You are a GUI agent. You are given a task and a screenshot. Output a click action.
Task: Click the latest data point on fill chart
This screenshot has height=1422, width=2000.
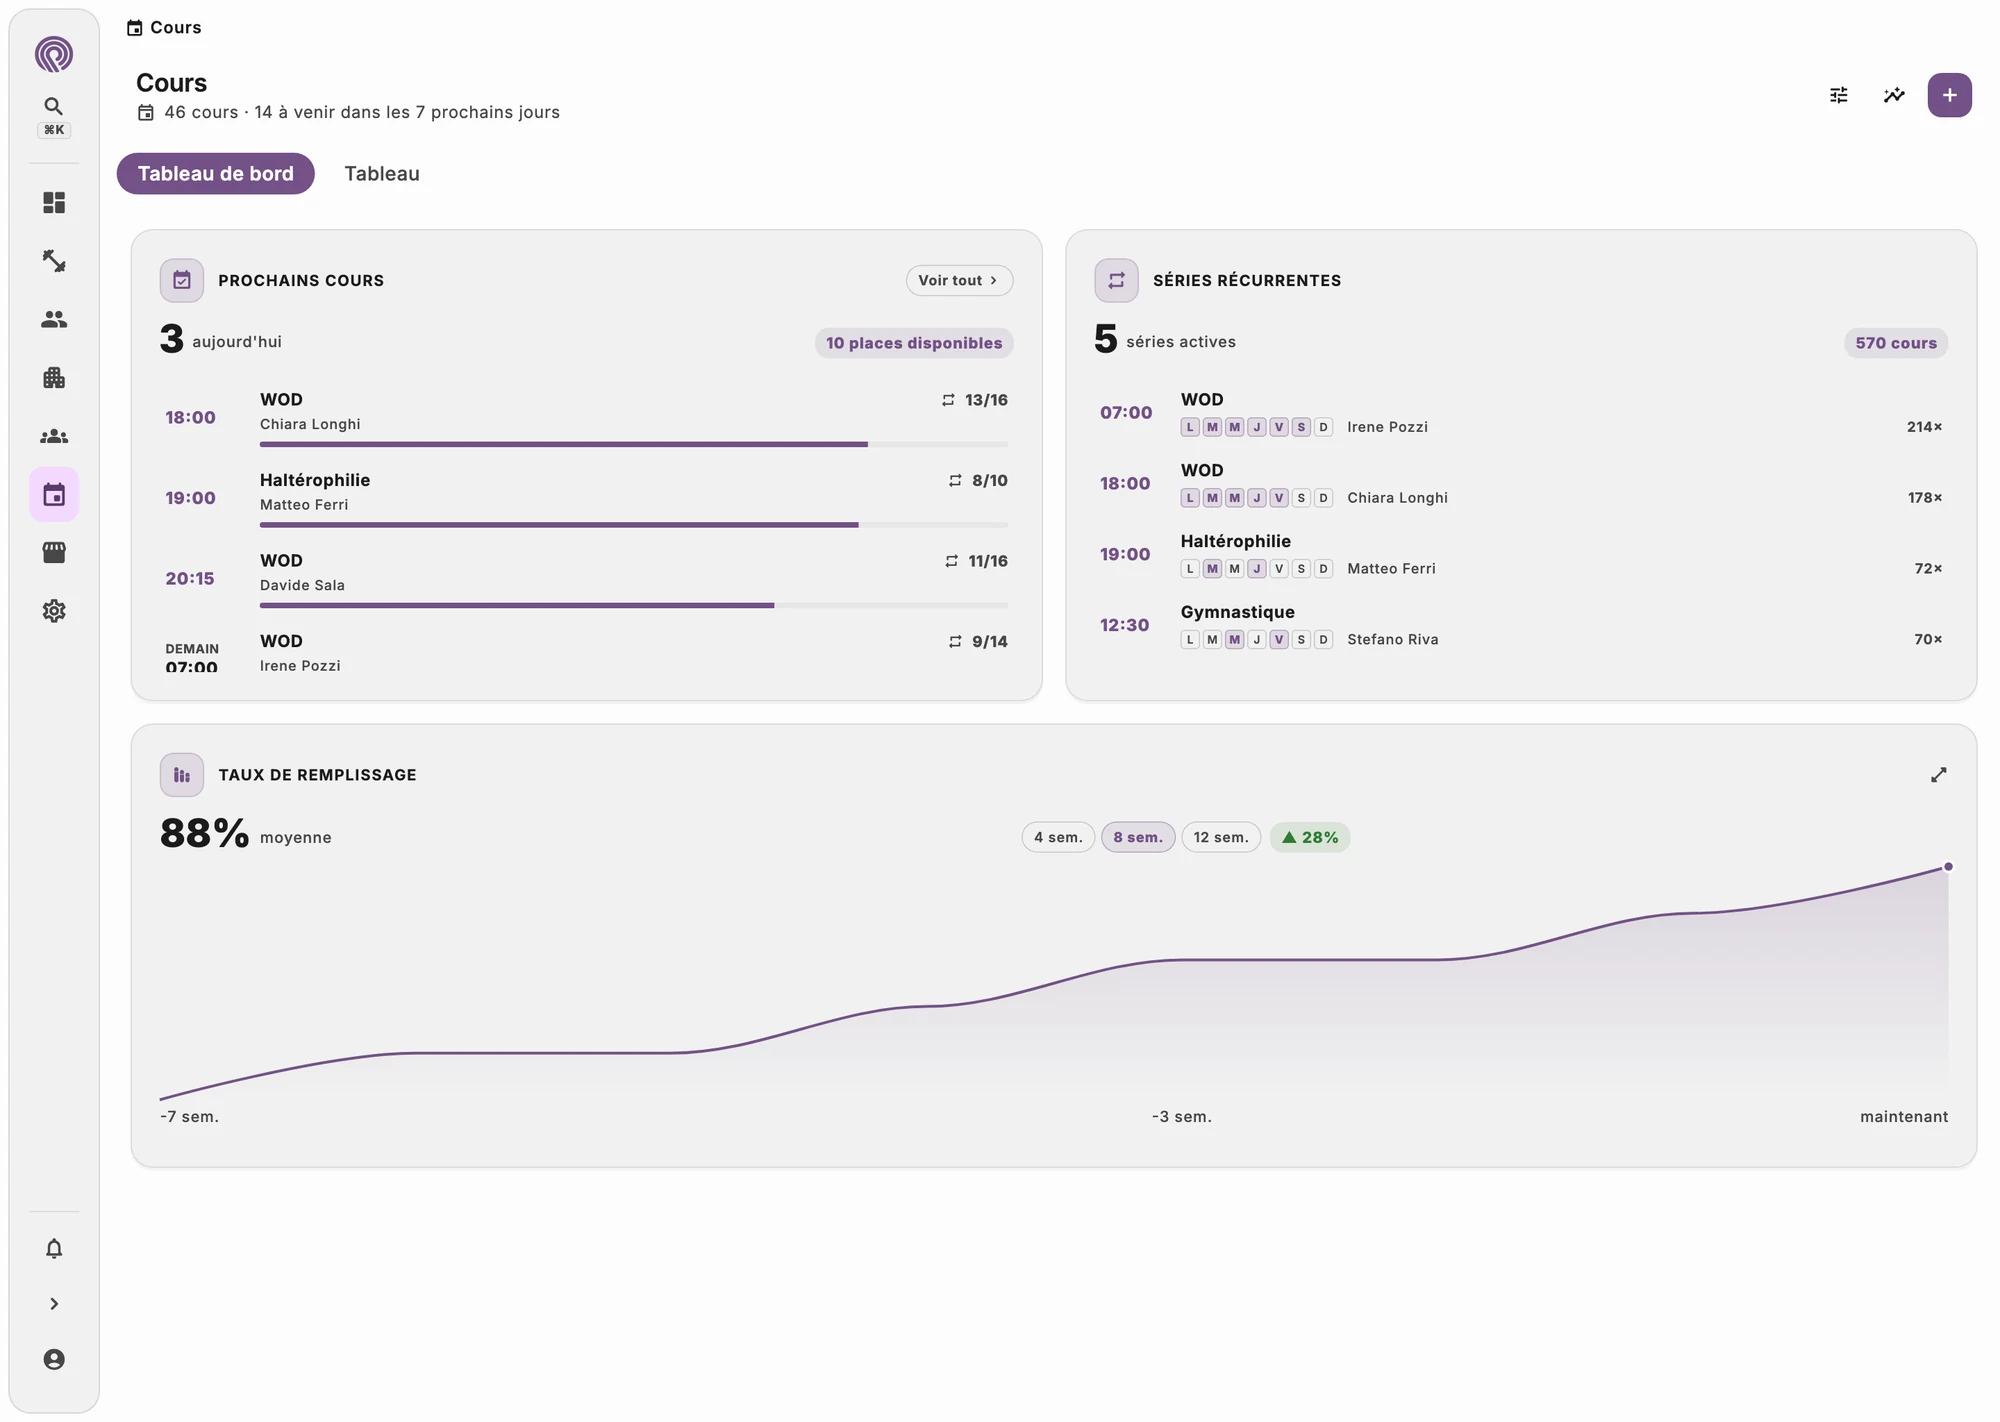1948,867
